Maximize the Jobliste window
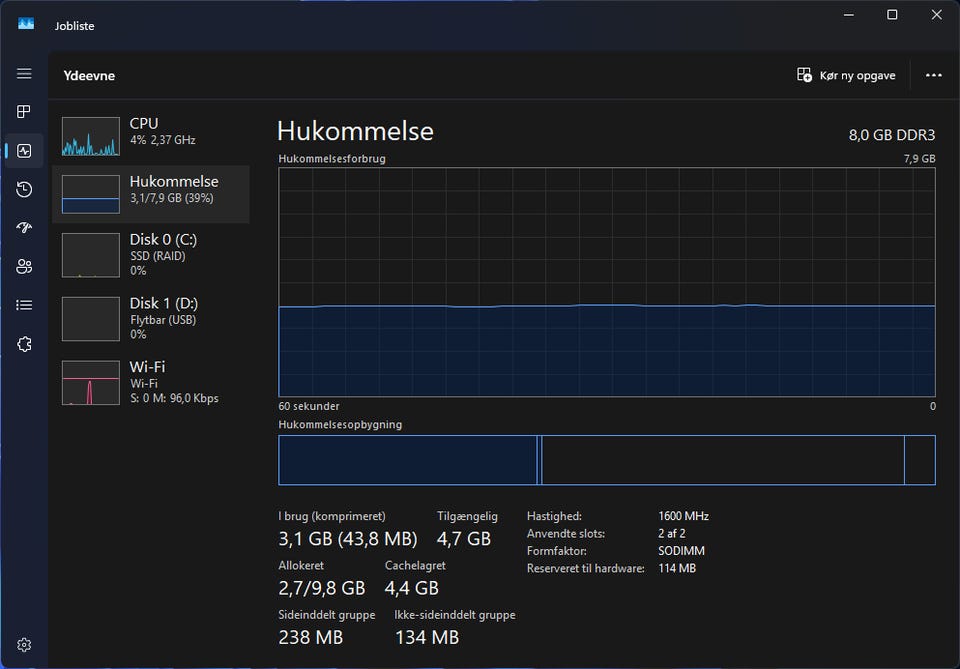This screenshot has height=669, width=960. 892,15
